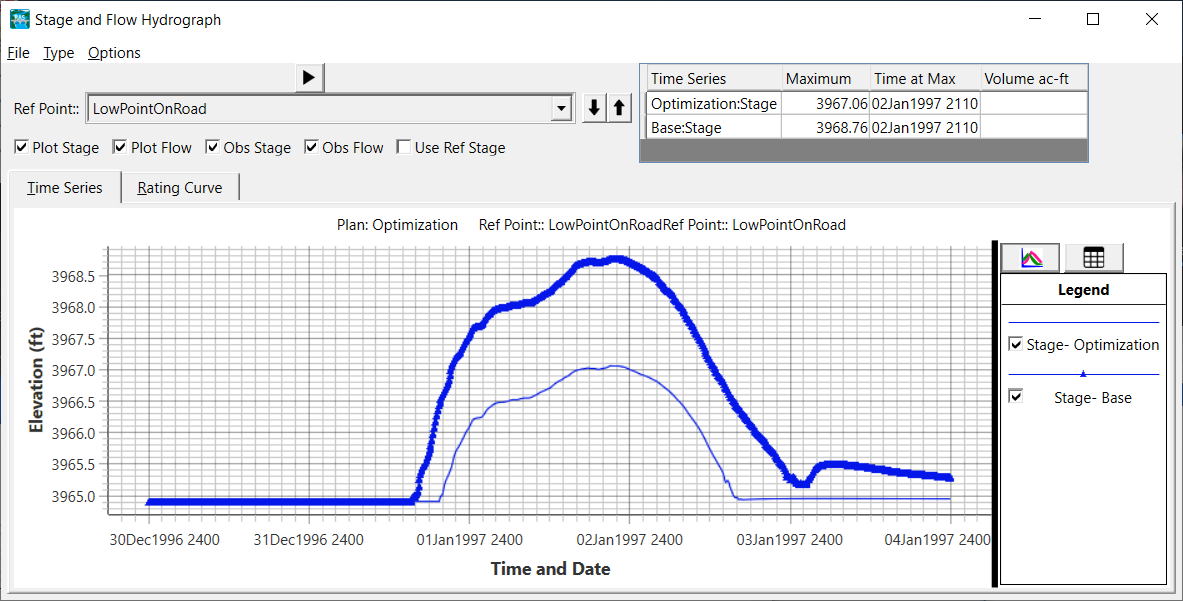Screen dimensions: 1183x601
Task: Click the down arrow next reference point button
Action: (x=594, y=108)
